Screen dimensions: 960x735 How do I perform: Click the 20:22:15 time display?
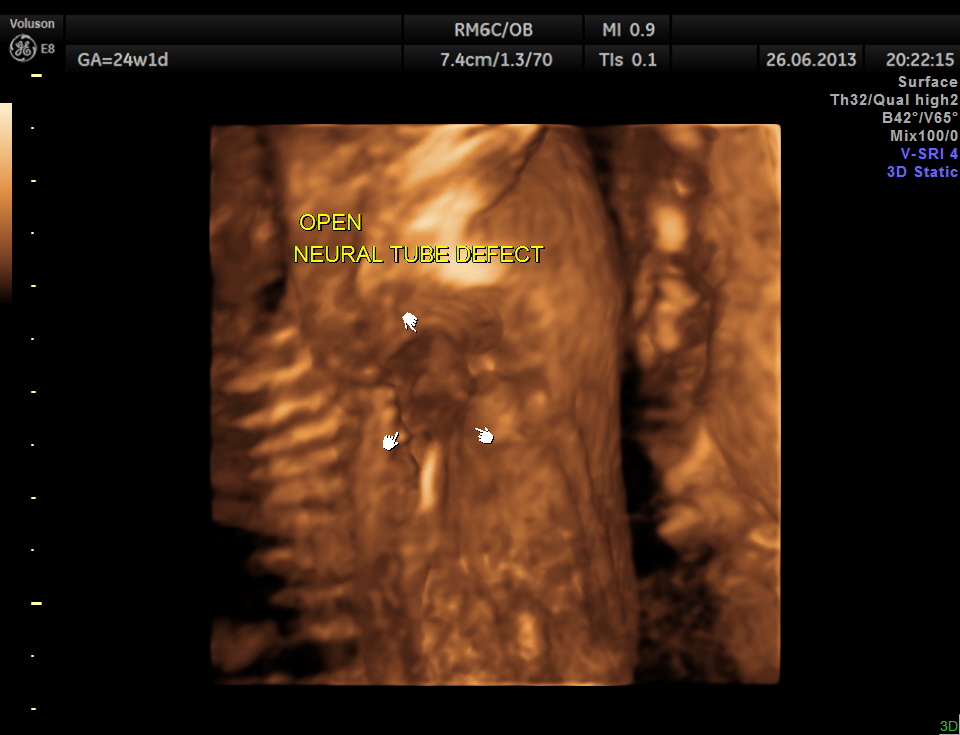(919, 60)
